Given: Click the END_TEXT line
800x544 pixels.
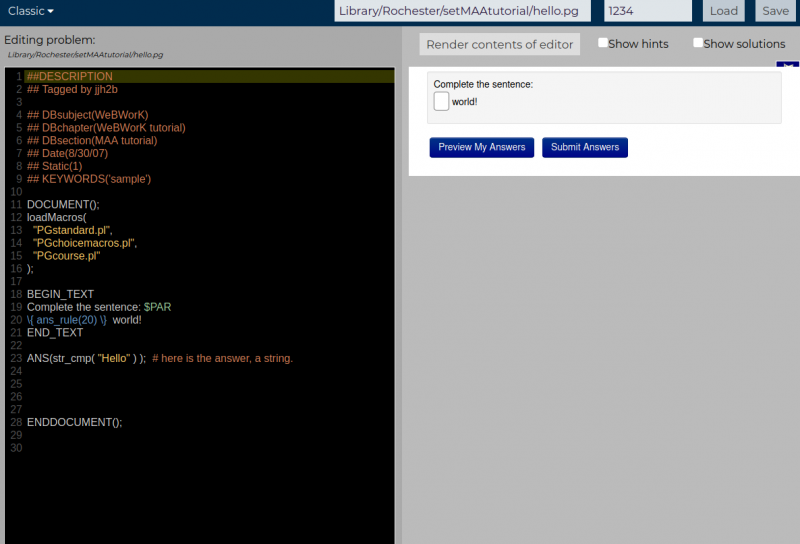Looking at the screenshot, I should 55,333.
